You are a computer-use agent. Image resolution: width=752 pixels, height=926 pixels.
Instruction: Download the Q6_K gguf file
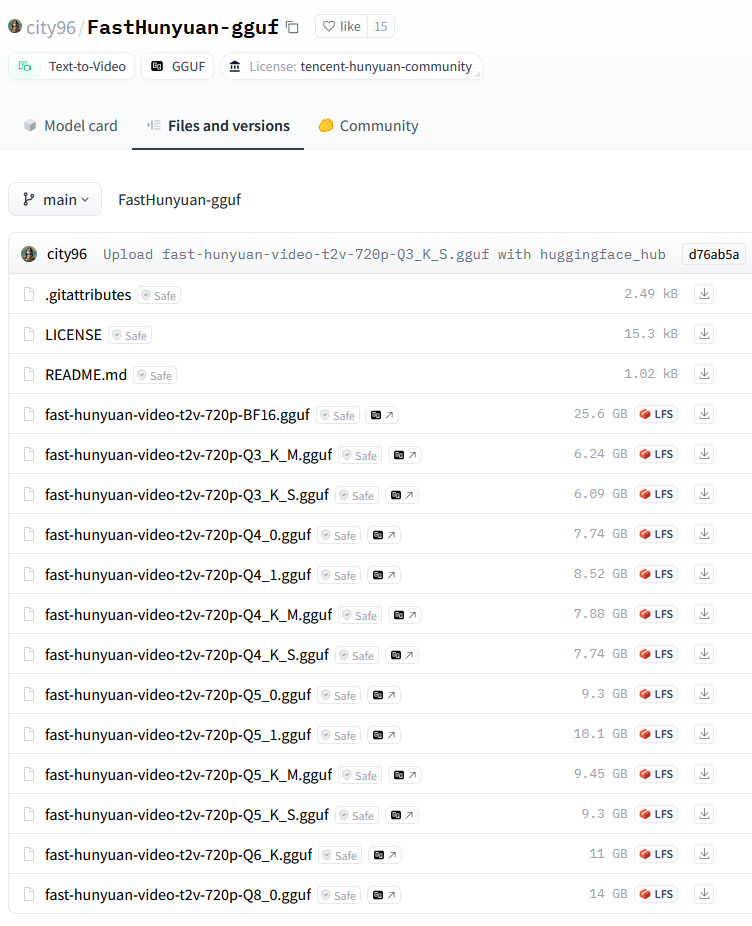(704, 854)
